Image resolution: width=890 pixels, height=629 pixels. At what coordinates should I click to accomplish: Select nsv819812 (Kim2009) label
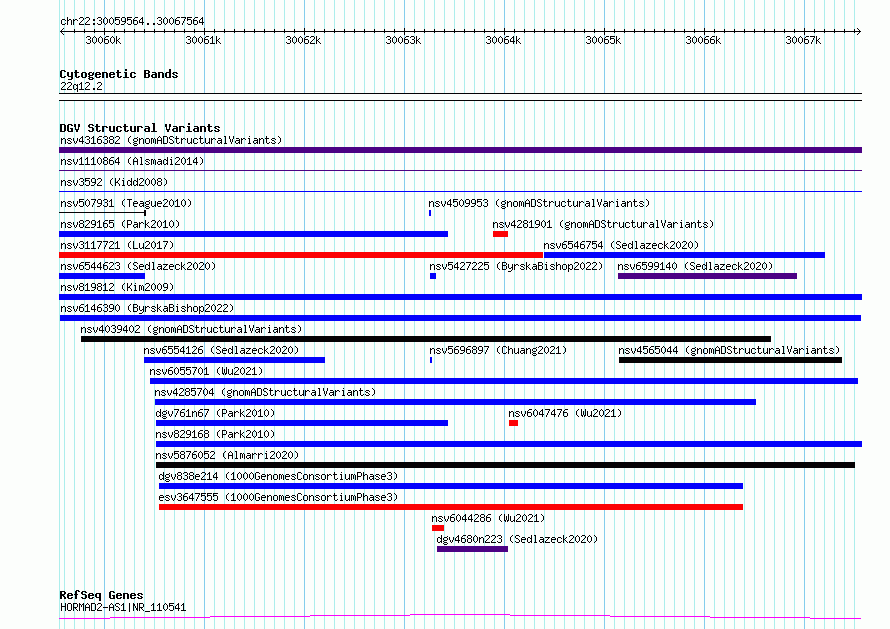(117, 287)
